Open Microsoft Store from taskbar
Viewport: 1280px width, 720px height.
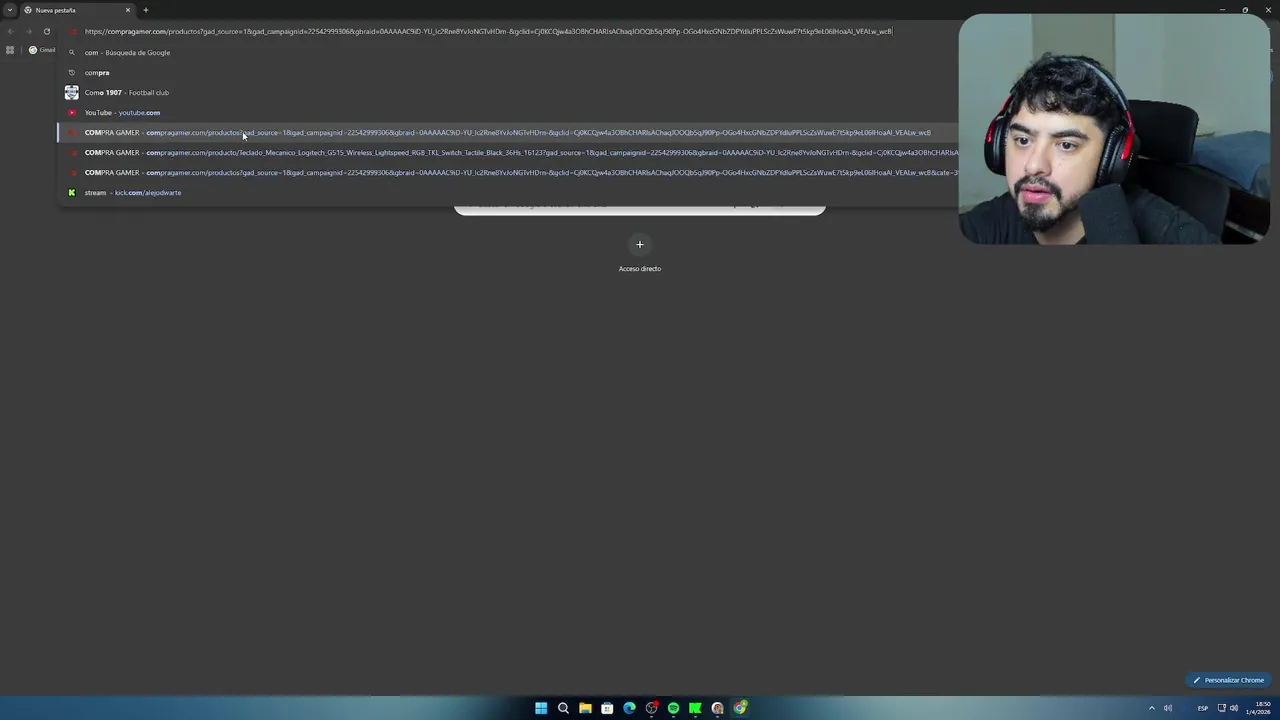(607, 708)
